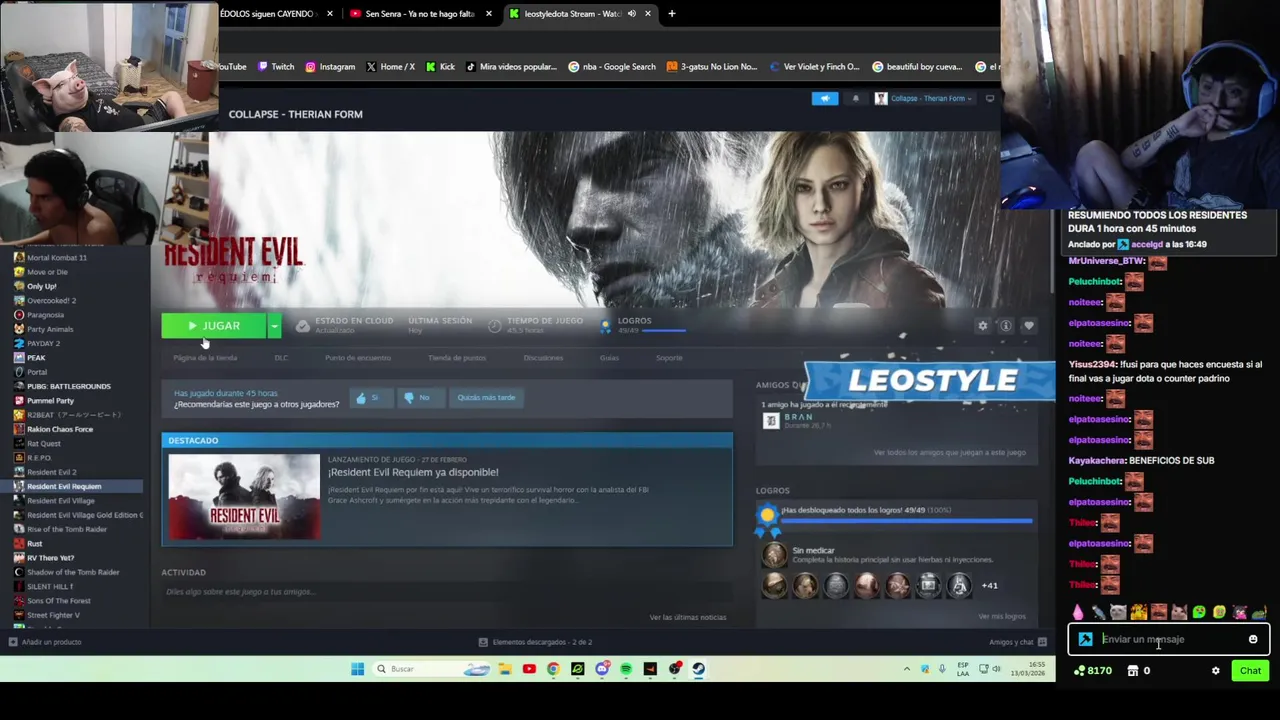Open the DLC tab

coord(281,358)
